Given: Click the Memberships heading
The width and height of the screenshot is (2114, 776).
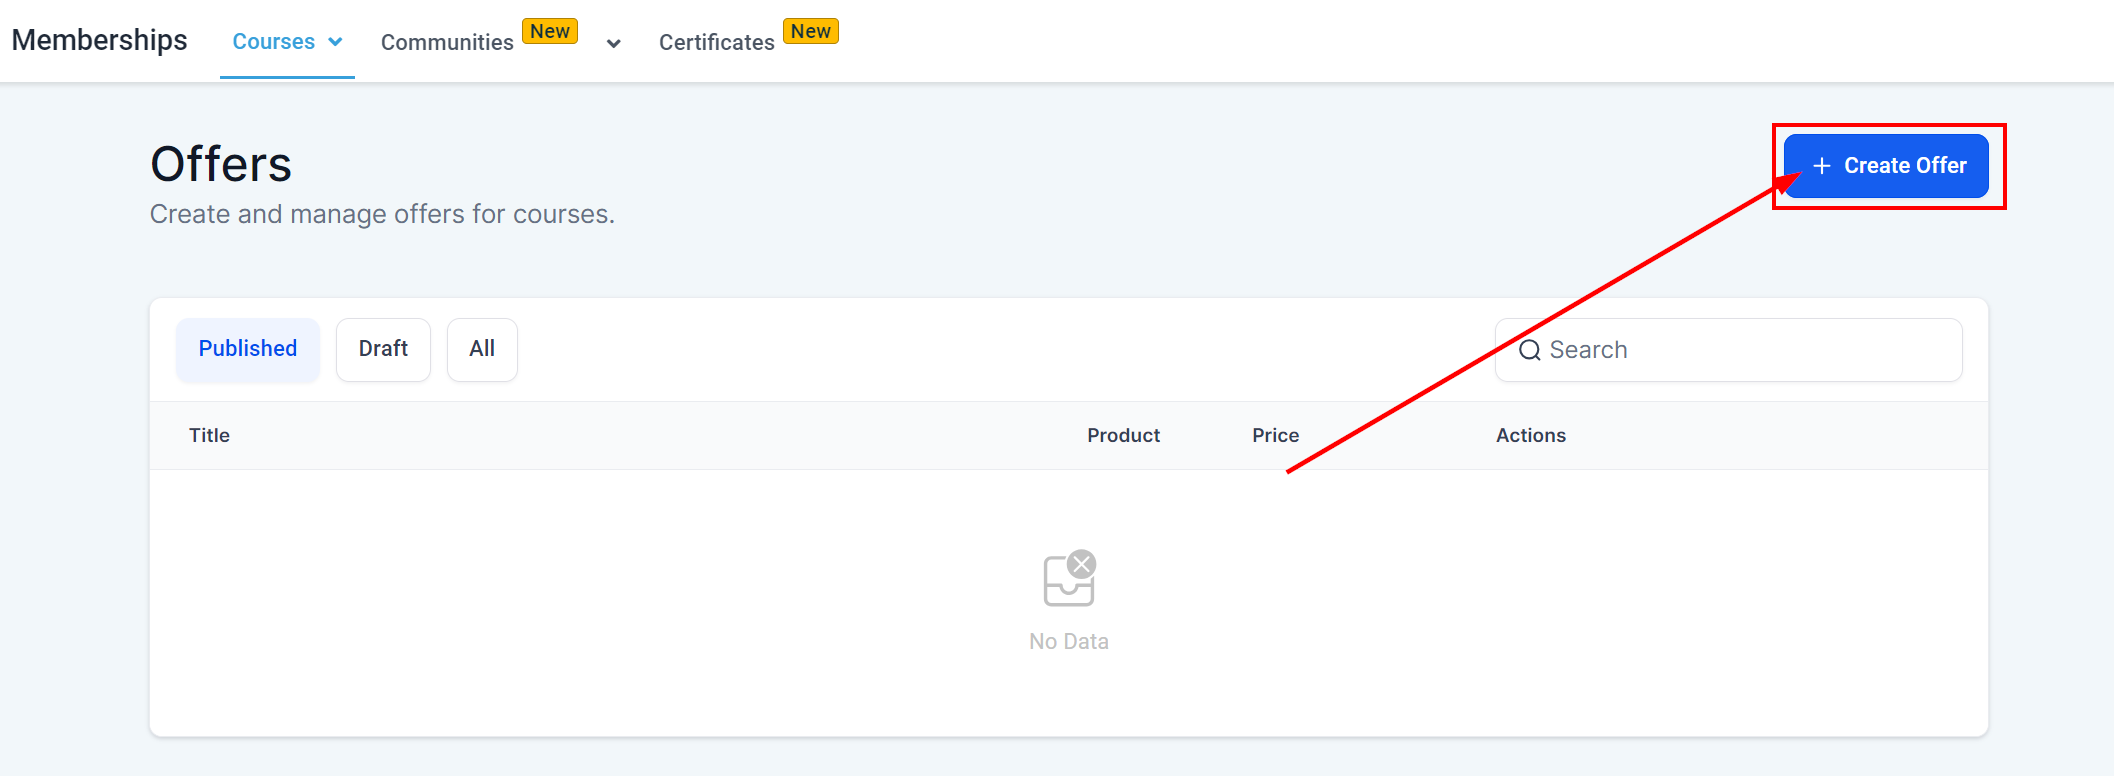Looking at the screenshot, I should point(99,40).
